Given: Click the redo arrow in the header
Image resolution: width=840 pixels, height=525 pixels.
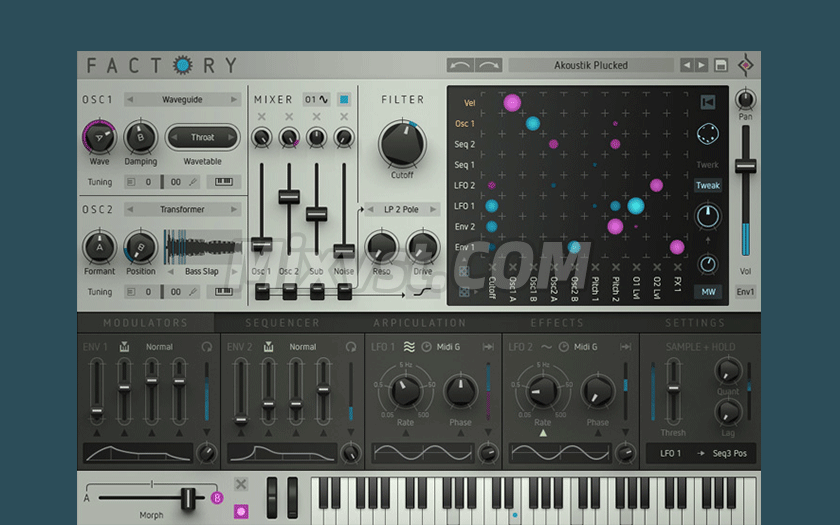Looking at the screenshot, I should point(488,66).
